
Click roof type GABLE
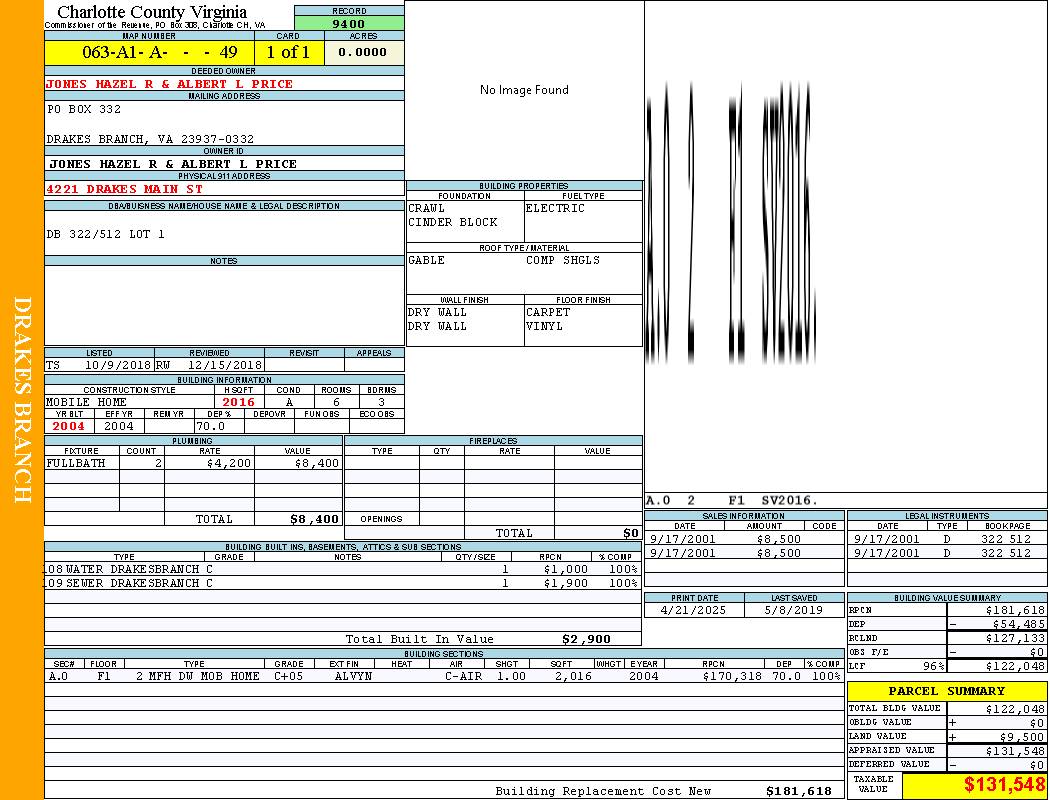click(426, 260)
